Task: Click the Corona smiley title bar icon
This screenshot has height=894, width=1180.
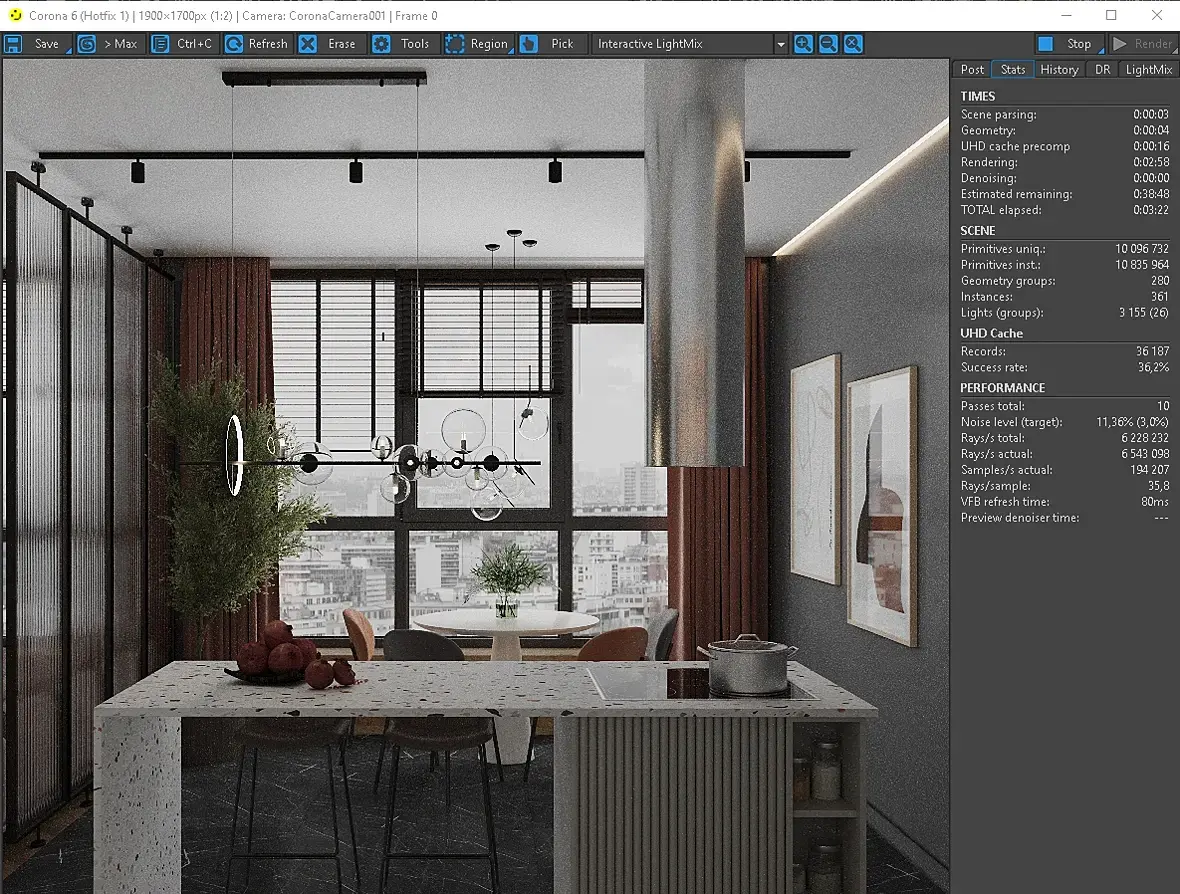Action: click(x=15, y=15)
